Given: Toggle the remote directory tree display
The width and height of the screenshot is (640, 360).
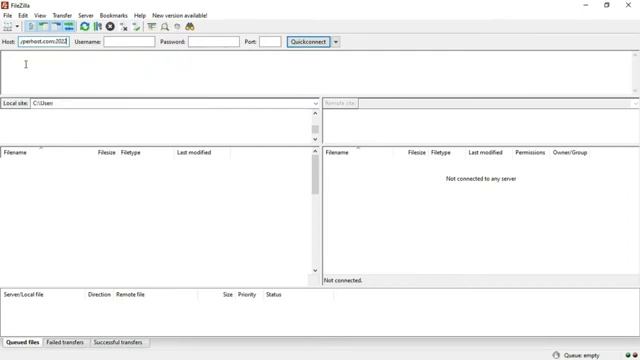Looking at the screenshot, I should click(56, 27).
